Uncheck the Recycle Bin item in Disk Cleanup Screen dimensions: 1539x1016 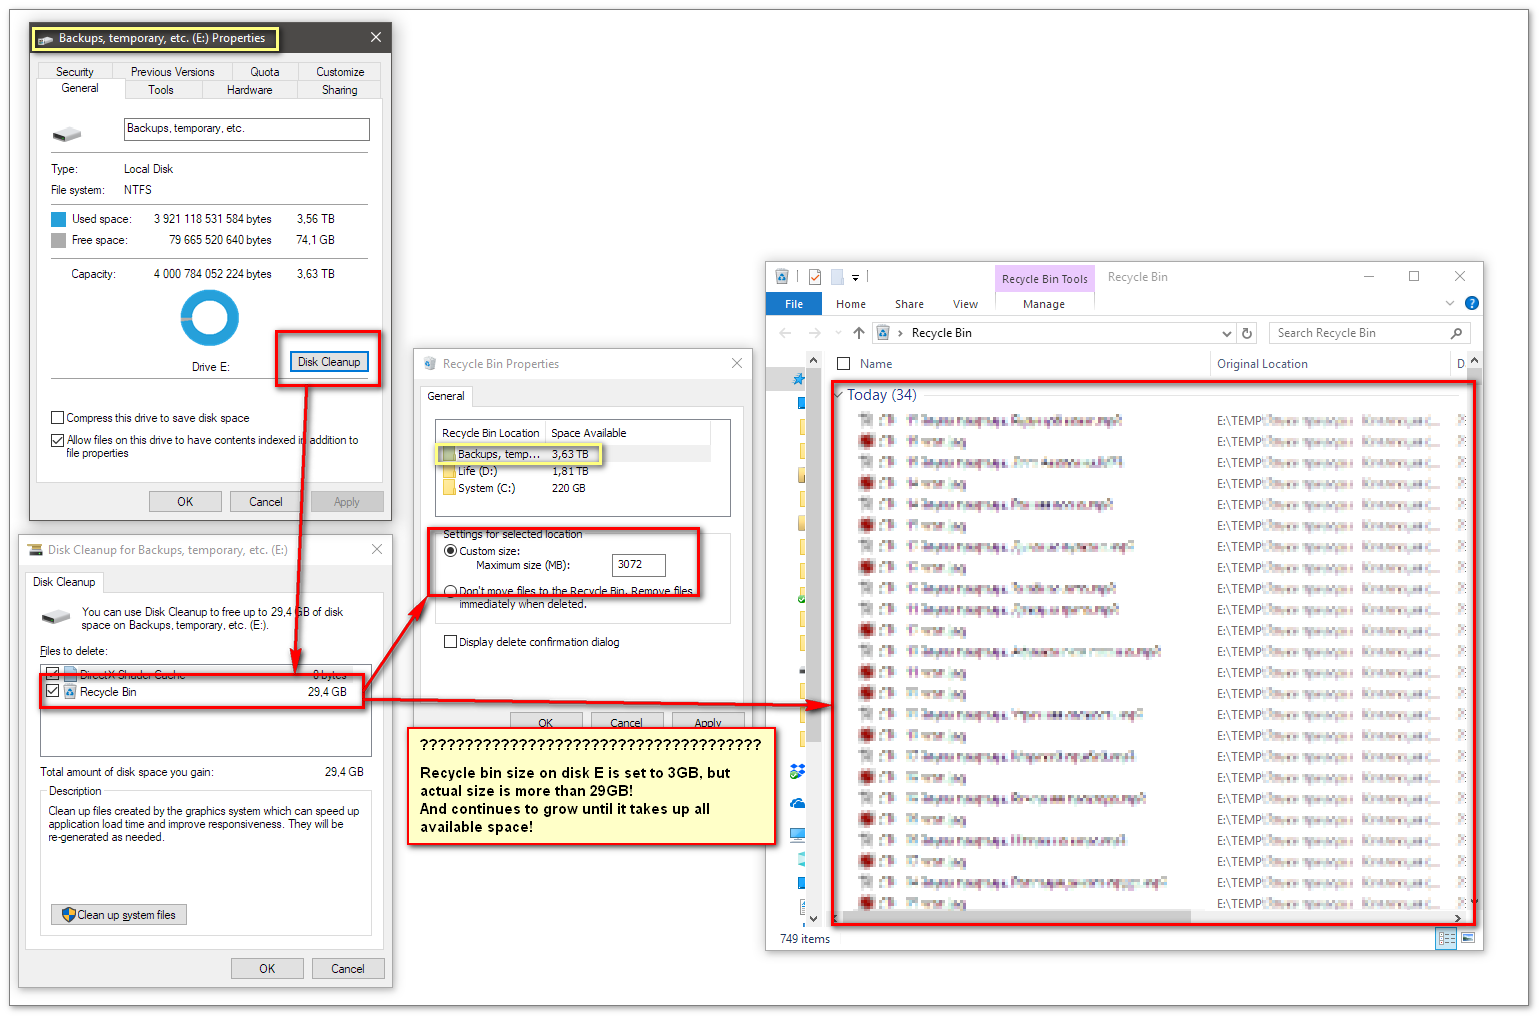[x=53, y=691]
